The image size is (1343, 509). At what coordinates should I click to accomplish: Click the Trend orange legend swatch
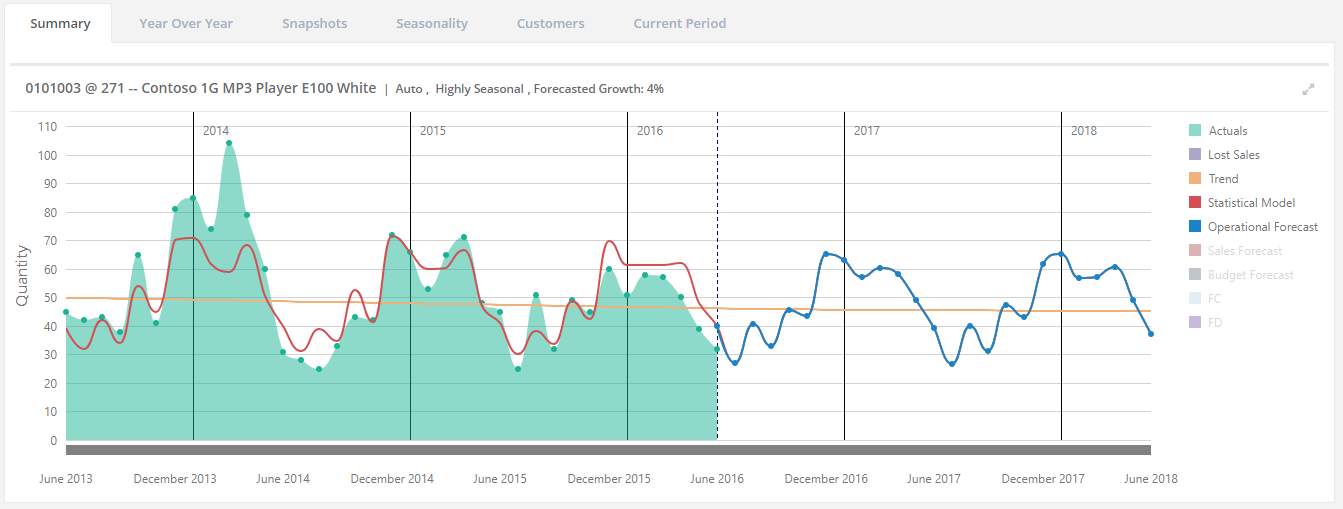pyautogui.click(x=1194, y=179)
